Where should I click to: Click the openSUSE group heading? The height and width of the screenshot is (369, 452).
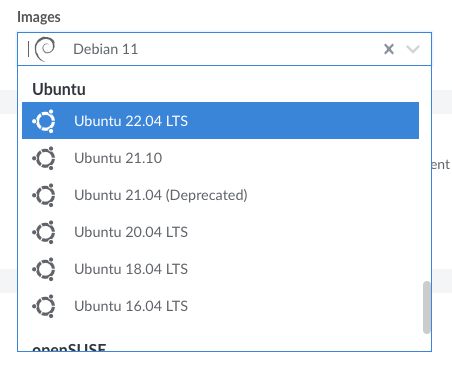(69, 347)
